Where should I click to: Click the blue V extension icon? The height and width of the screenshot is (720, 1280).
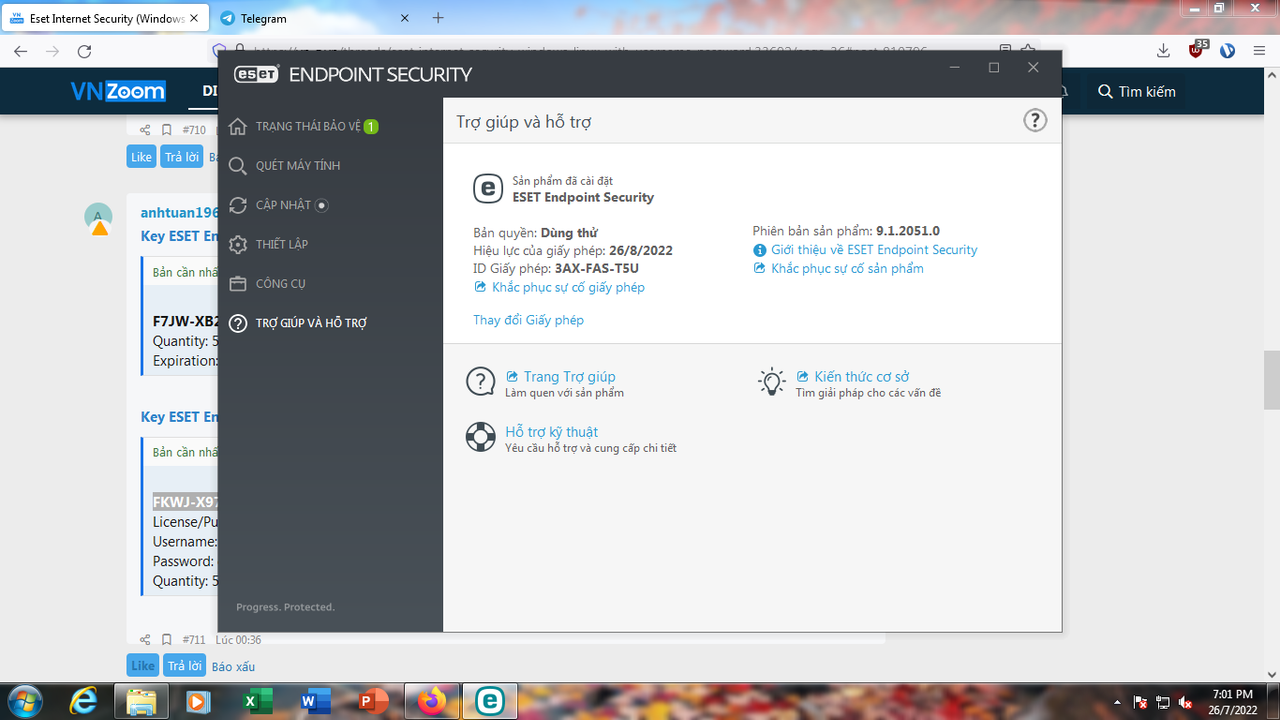1228,51
